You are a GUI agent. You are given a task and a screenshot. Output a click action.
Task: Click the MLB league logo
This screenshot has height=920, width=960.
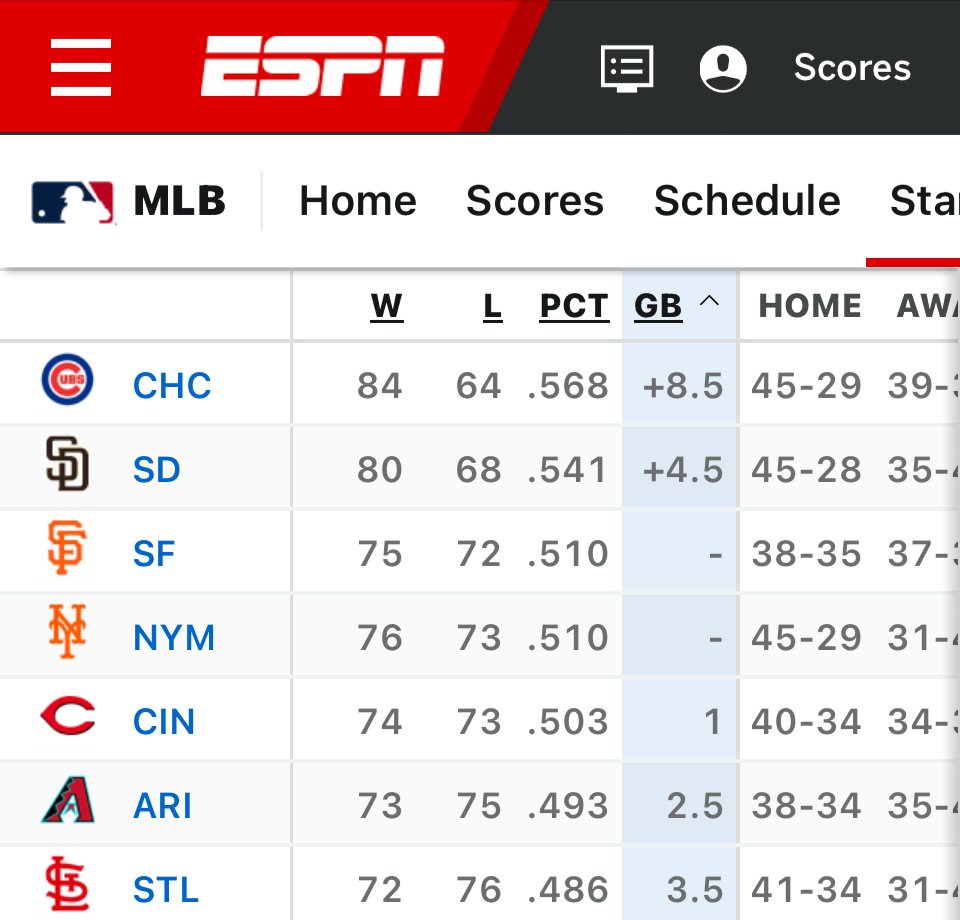(x=72, y=202)
